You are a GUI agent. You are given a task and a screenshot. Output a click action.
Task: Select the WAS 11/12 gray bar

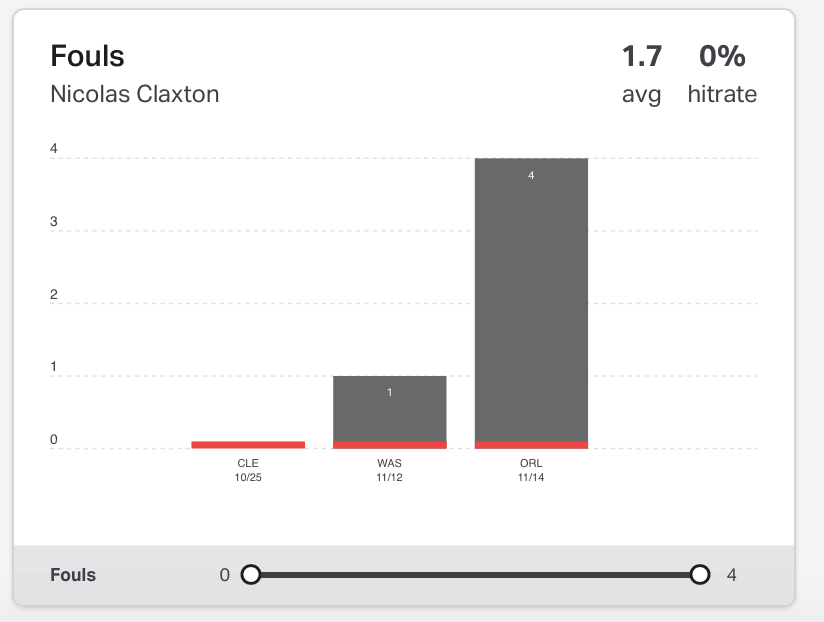[390, 409]
